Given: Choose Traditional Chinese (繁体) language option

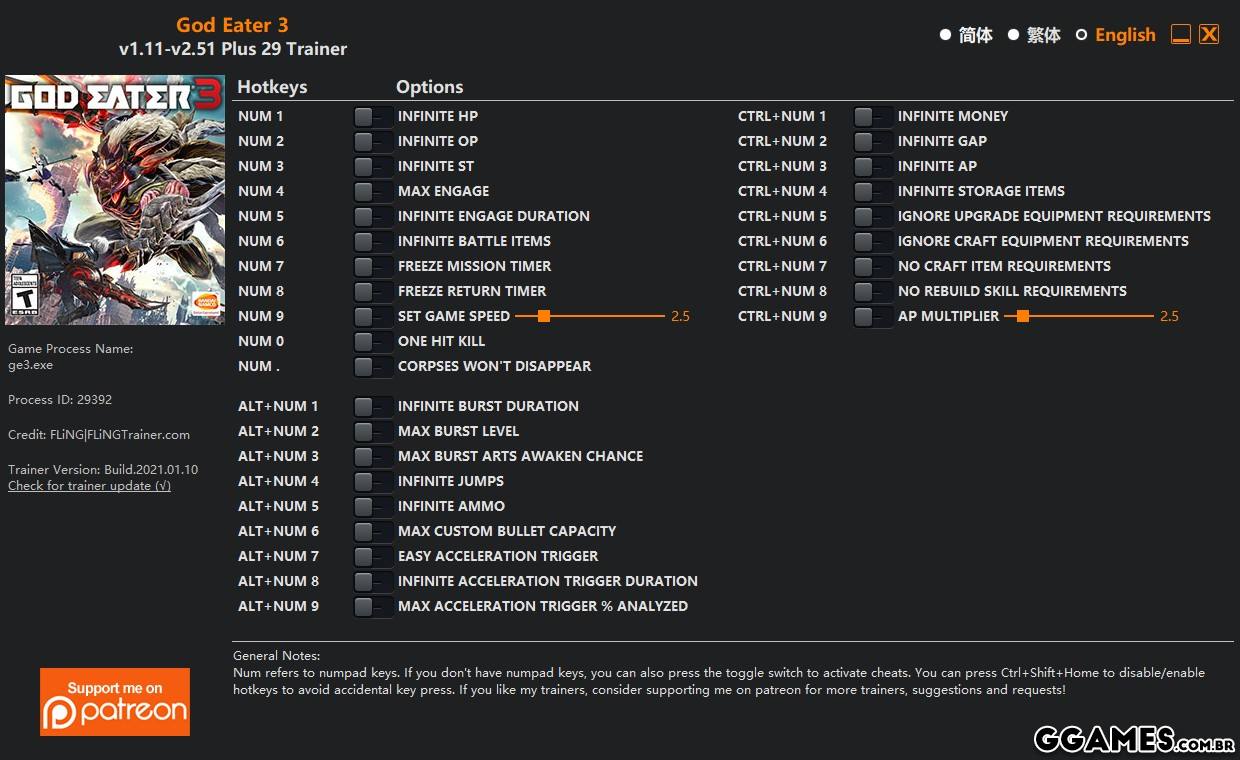Looking at the screenshot, I should pos(1013,35).
